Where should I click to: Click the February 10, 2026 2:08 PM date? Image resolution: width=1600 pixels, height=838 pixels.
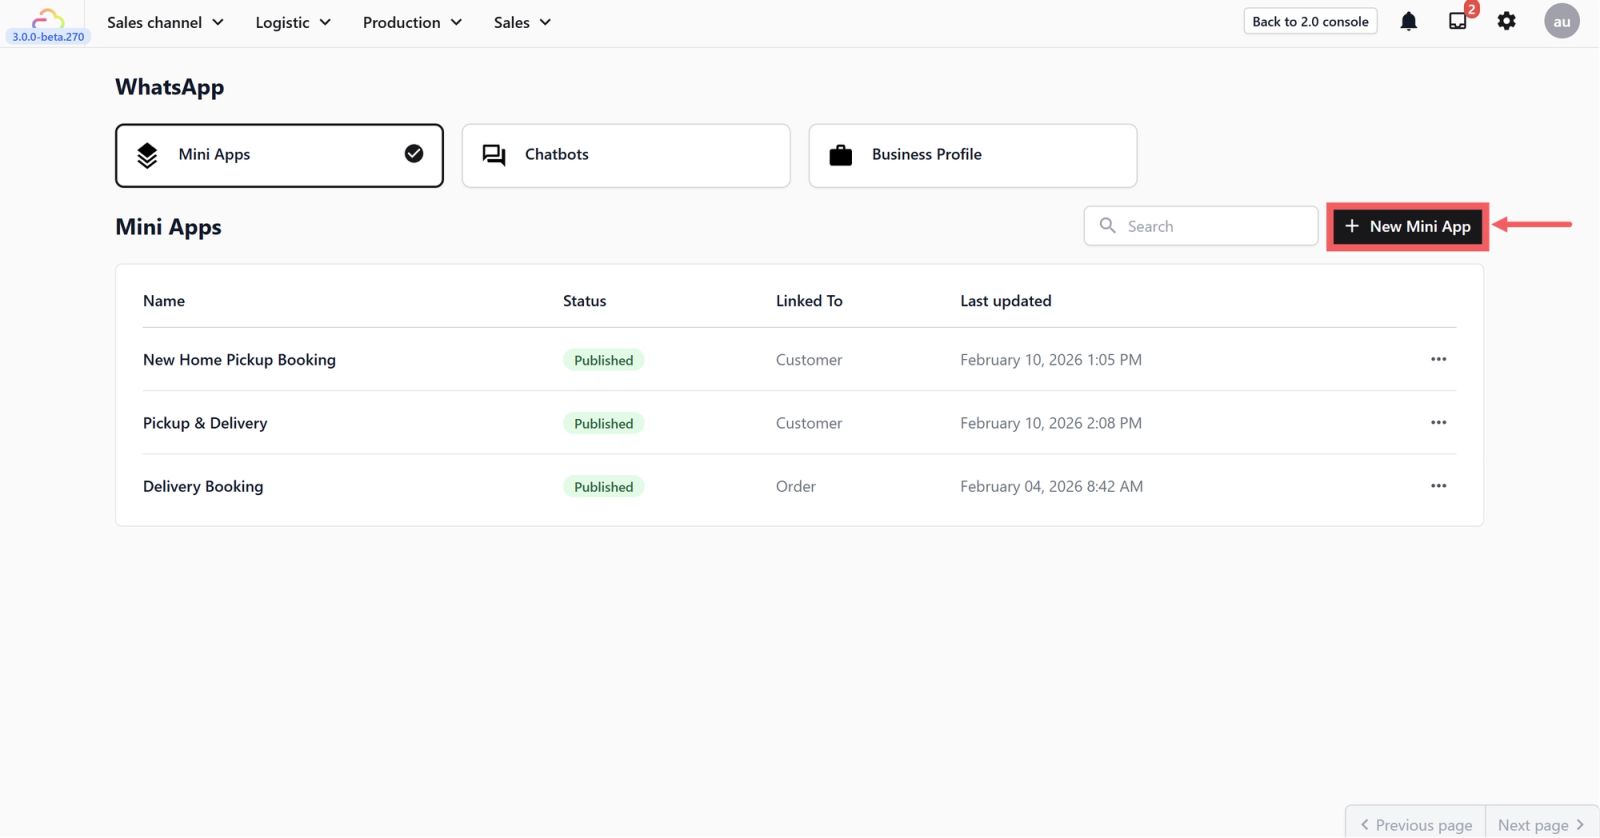[1051, 423]
